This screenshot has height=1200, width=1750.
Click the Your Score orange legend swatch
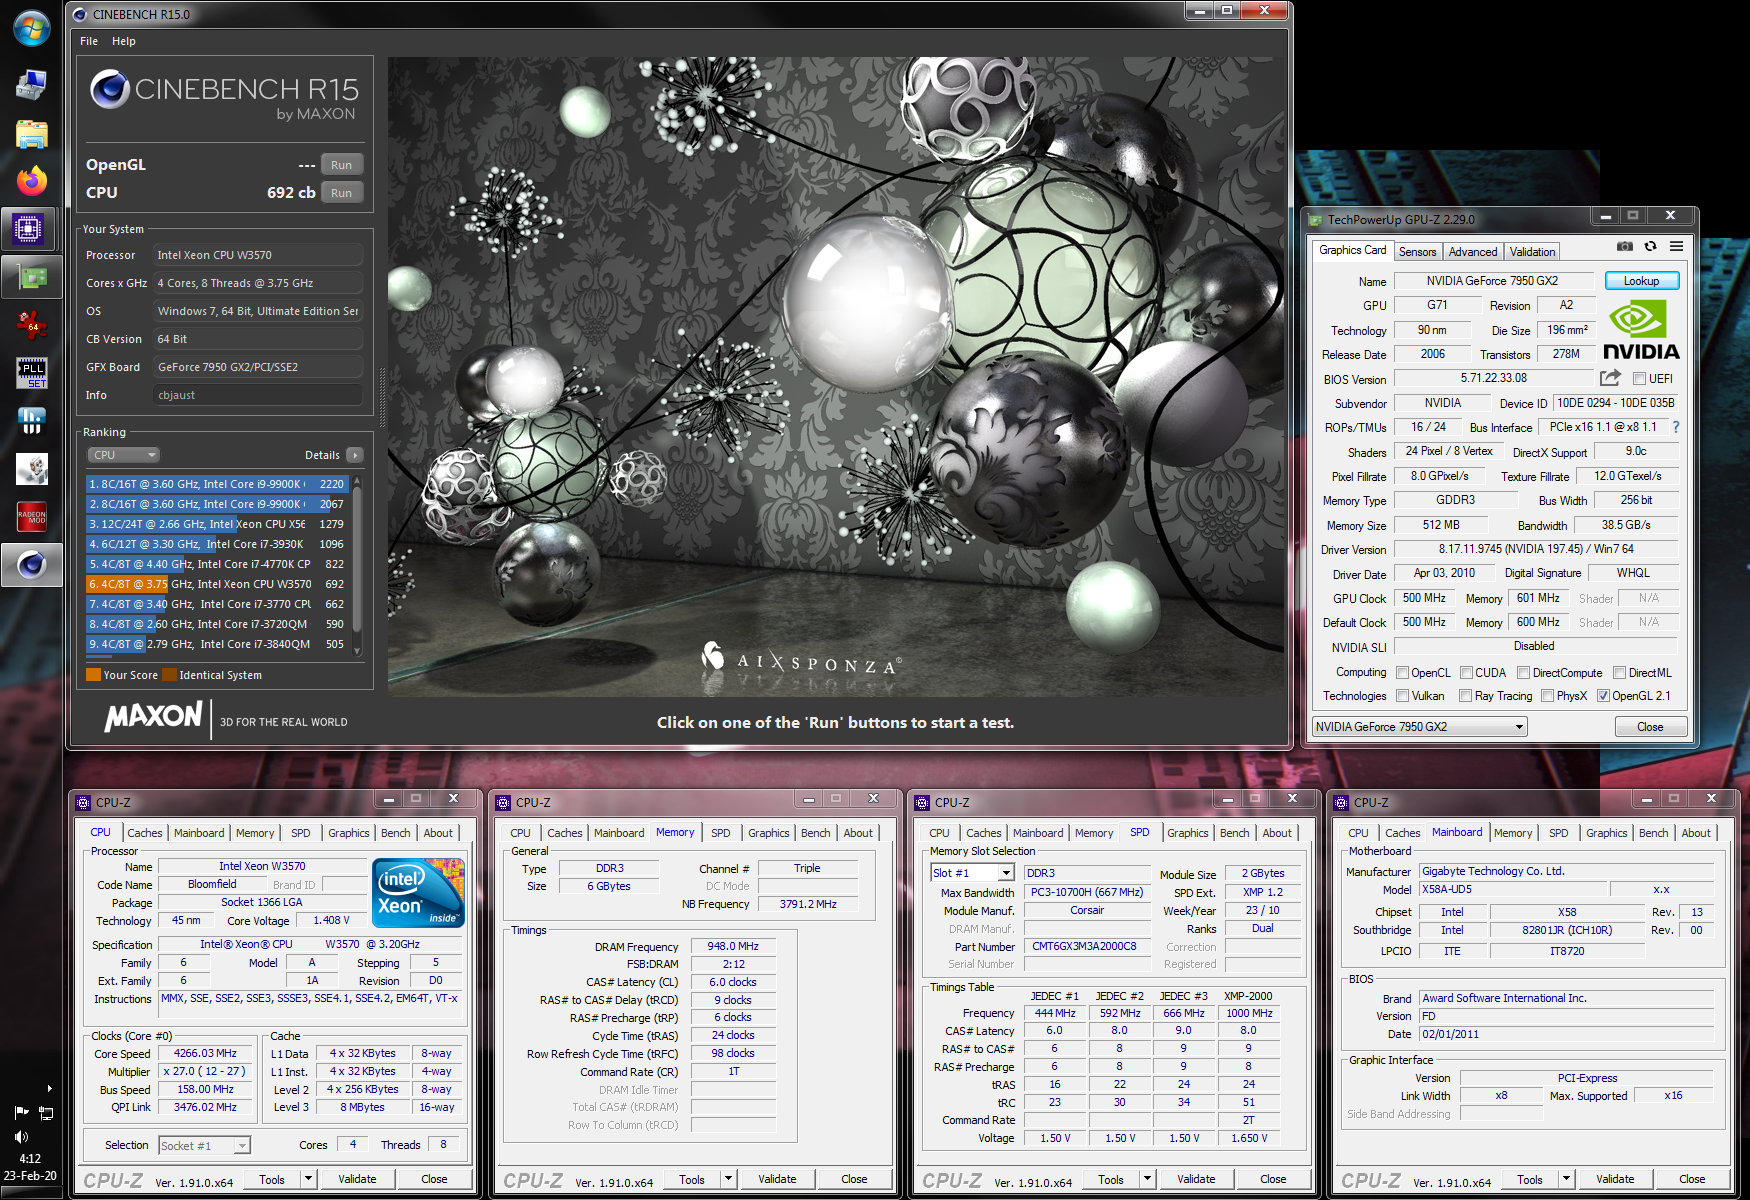94,675
